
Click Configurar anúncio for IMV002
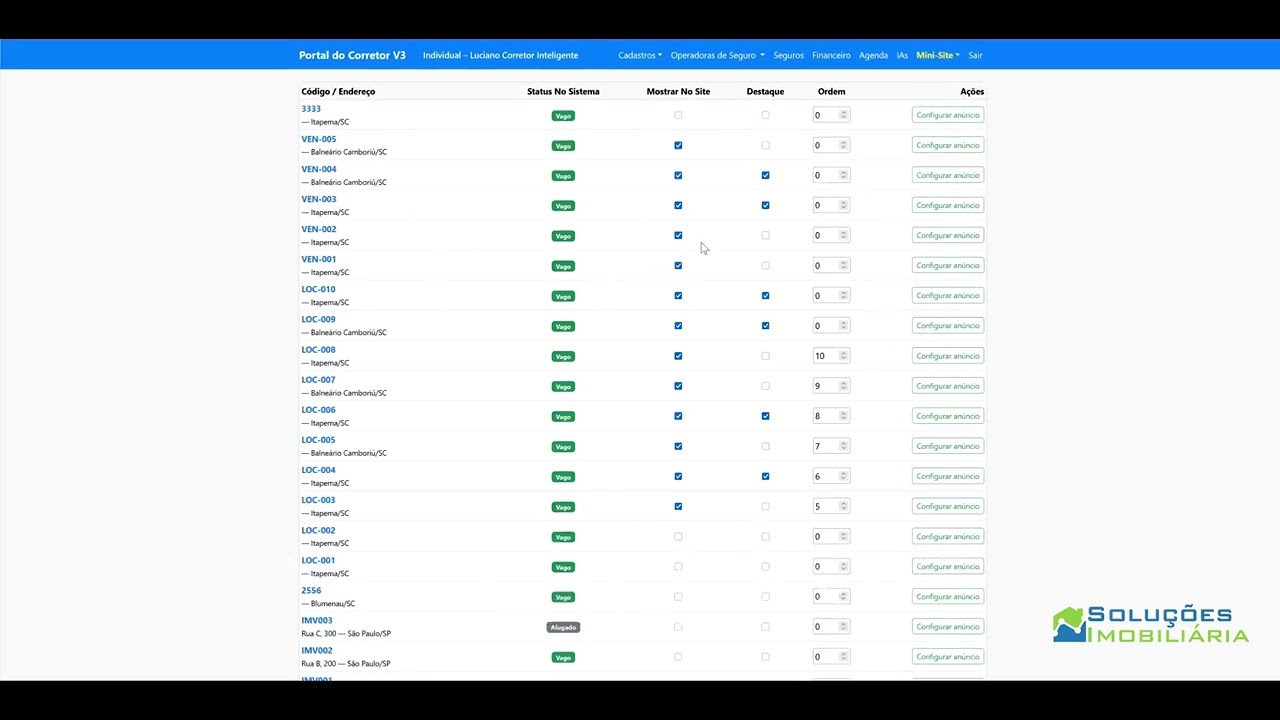[x=948, y=656]
